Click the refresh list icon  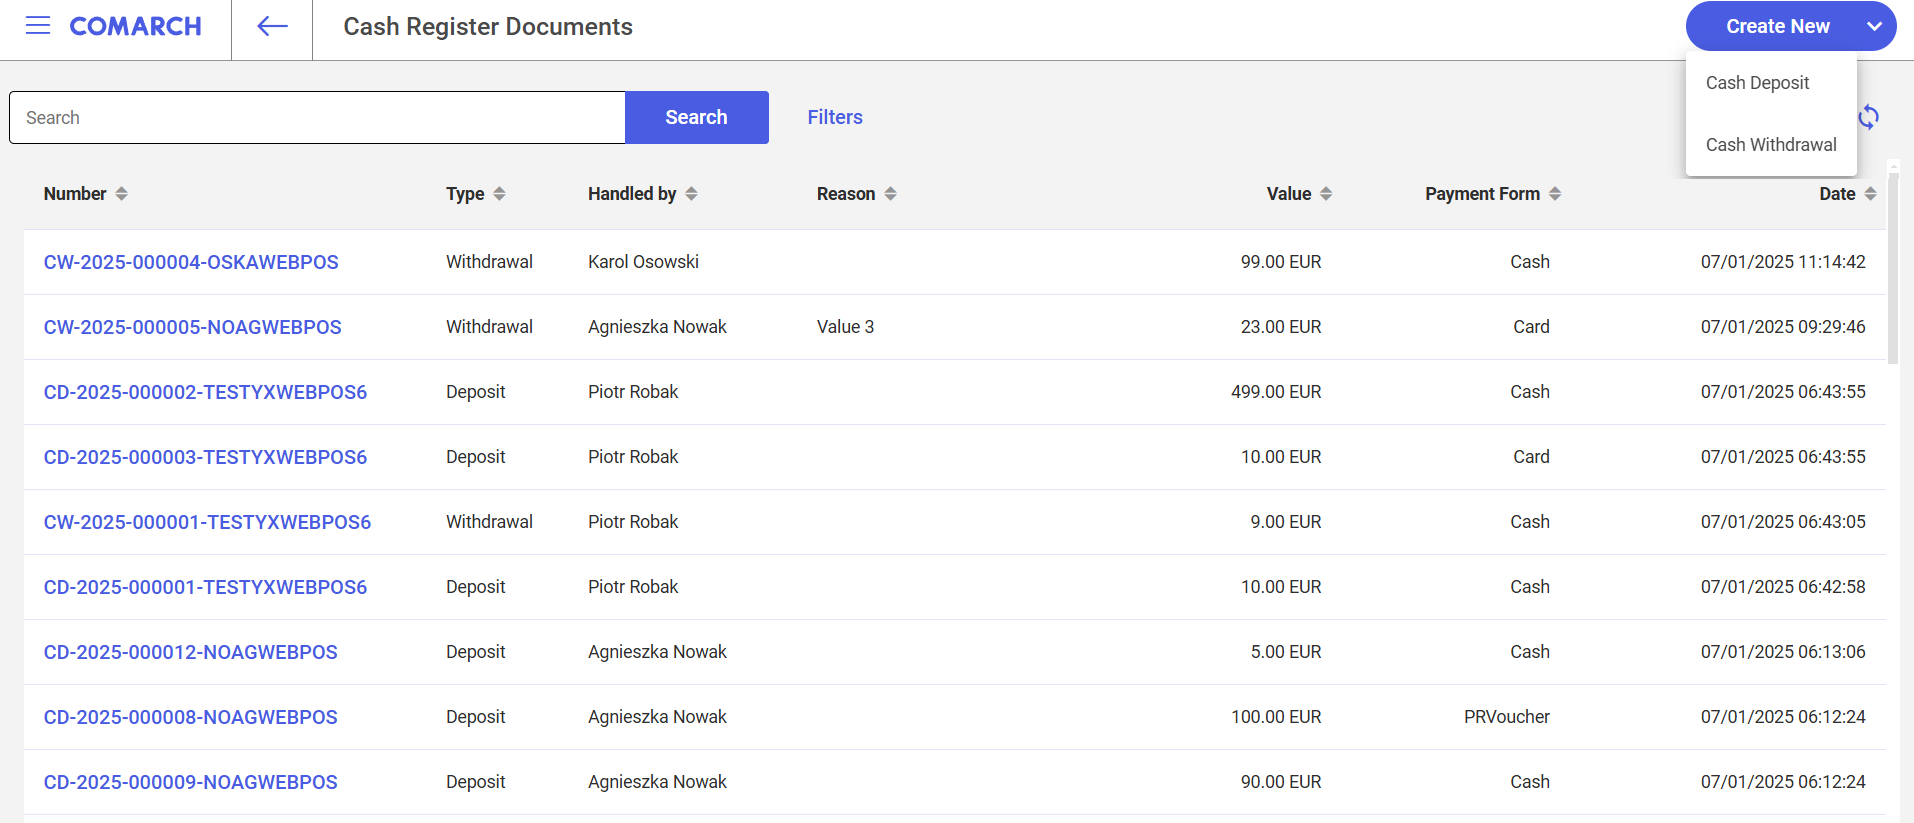1868,118
